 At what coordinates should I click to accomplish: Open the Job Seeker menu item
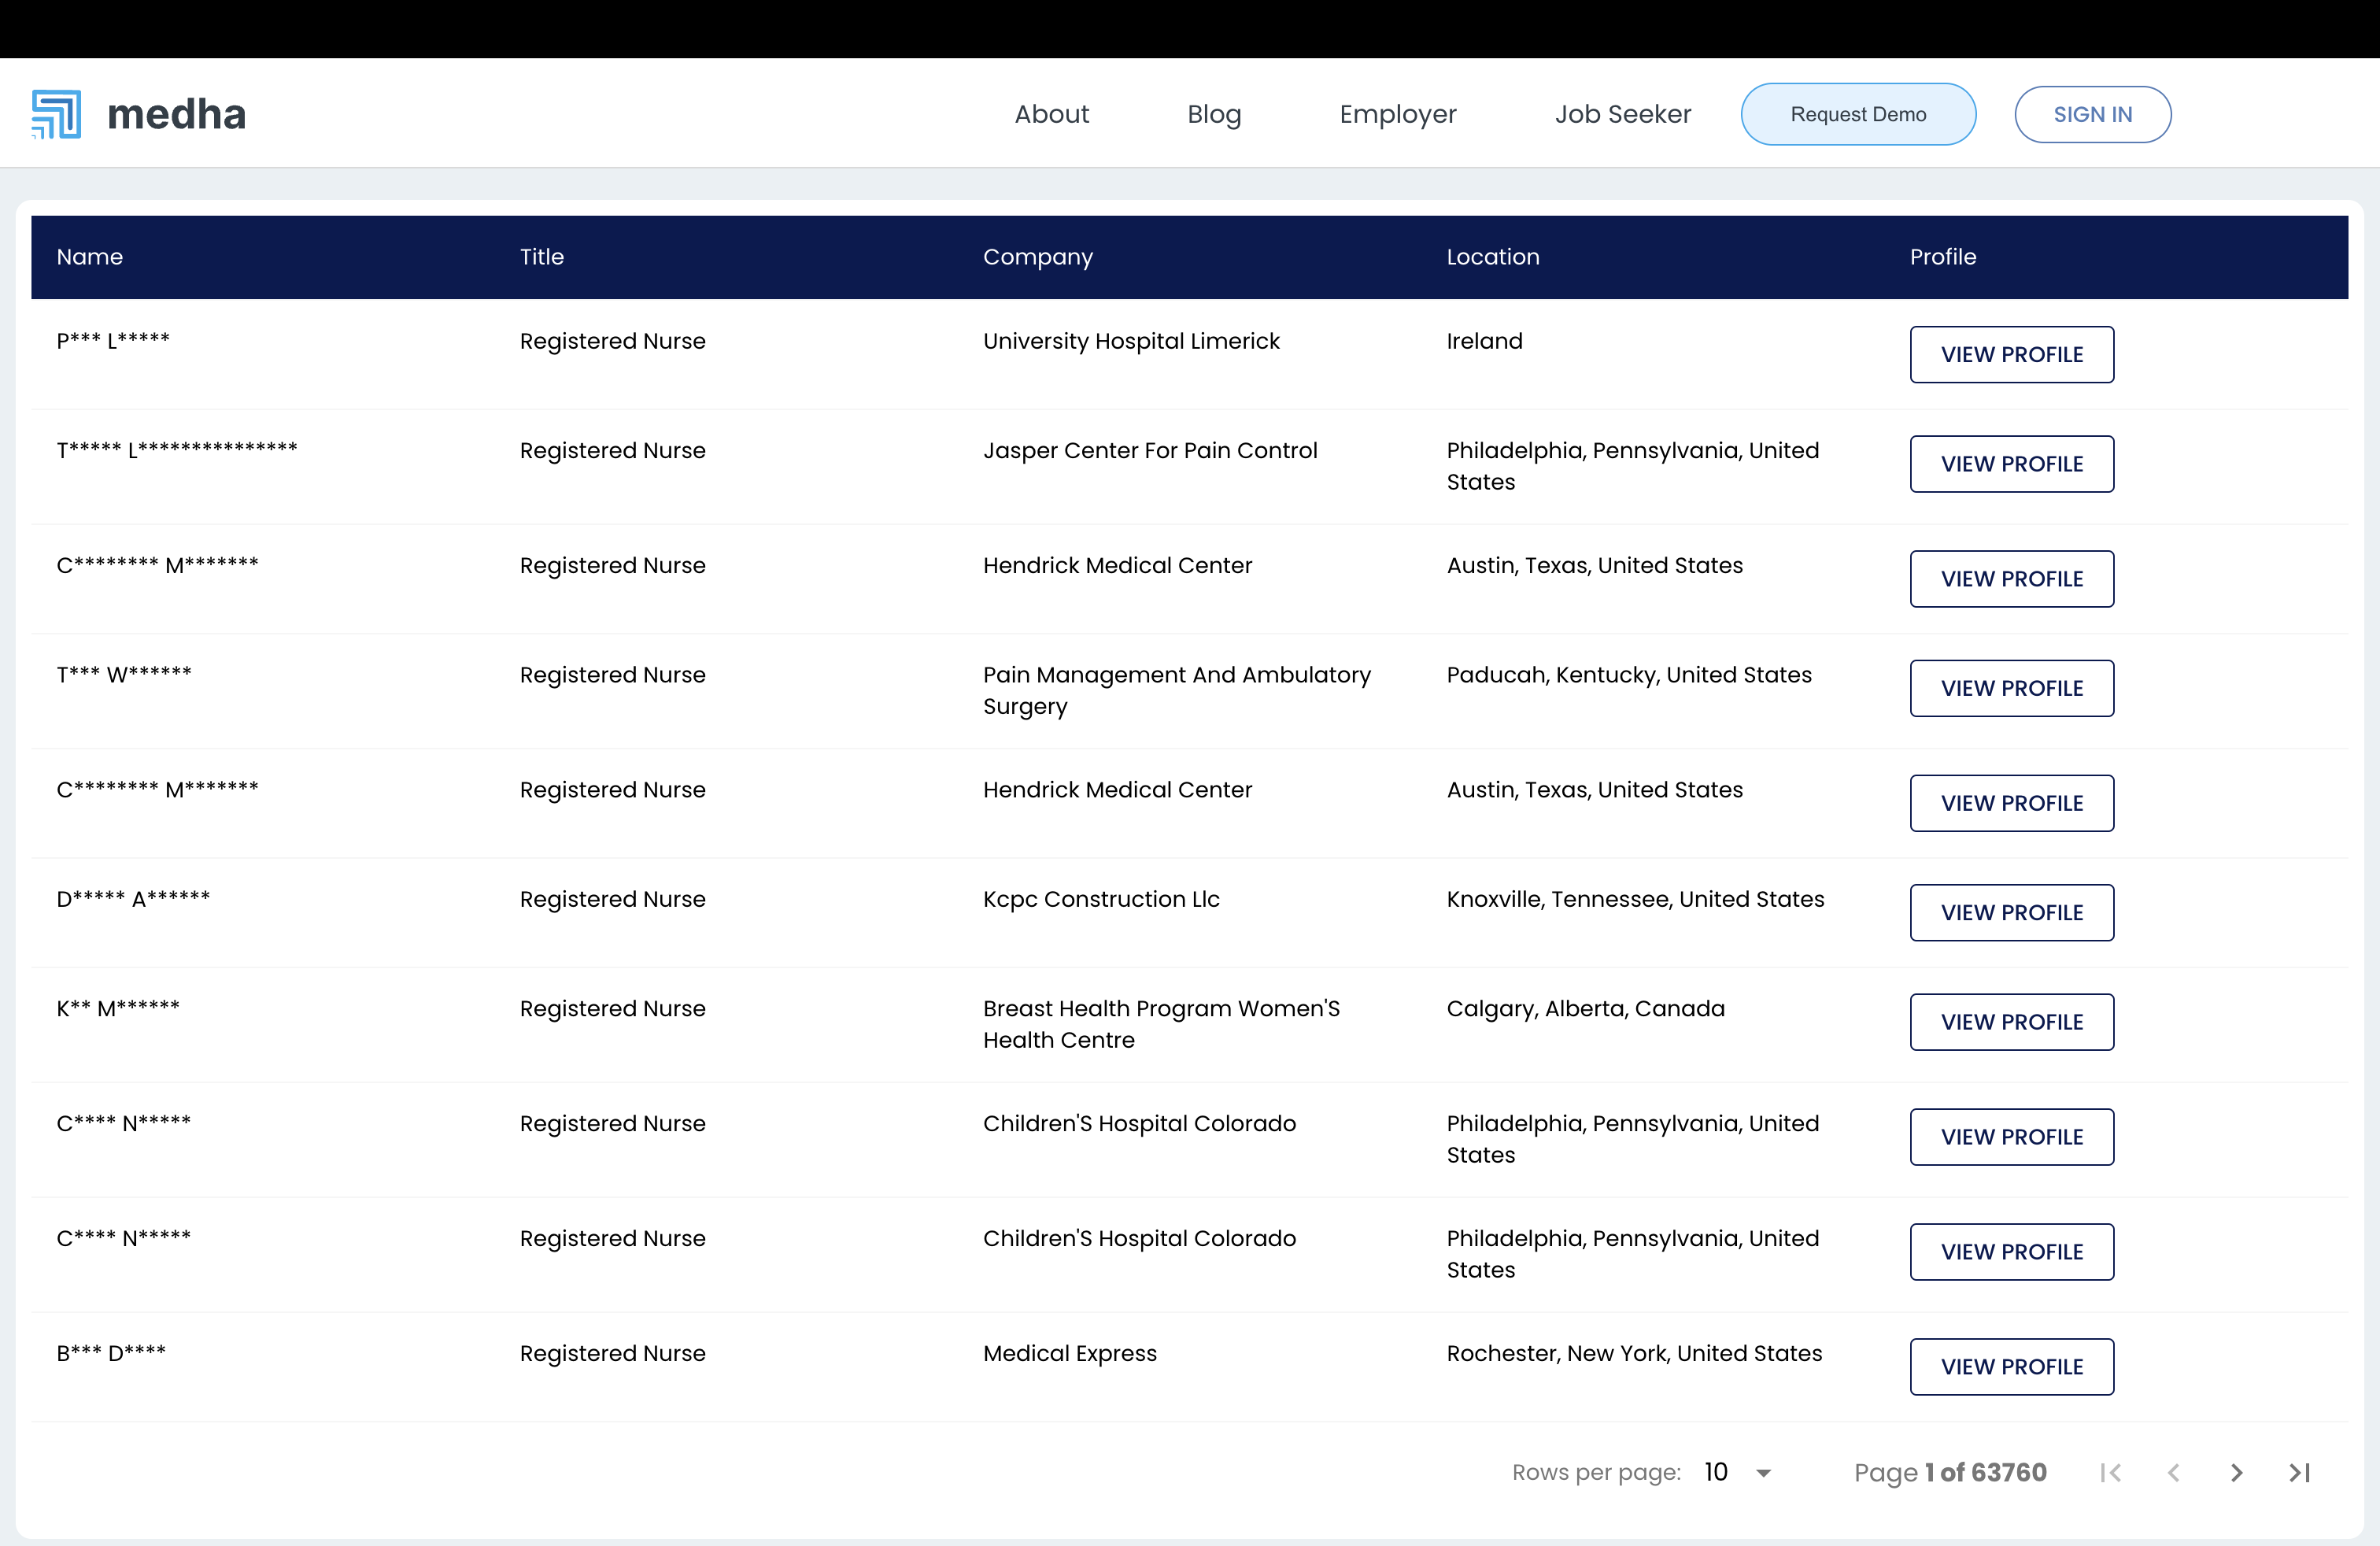1622,114
